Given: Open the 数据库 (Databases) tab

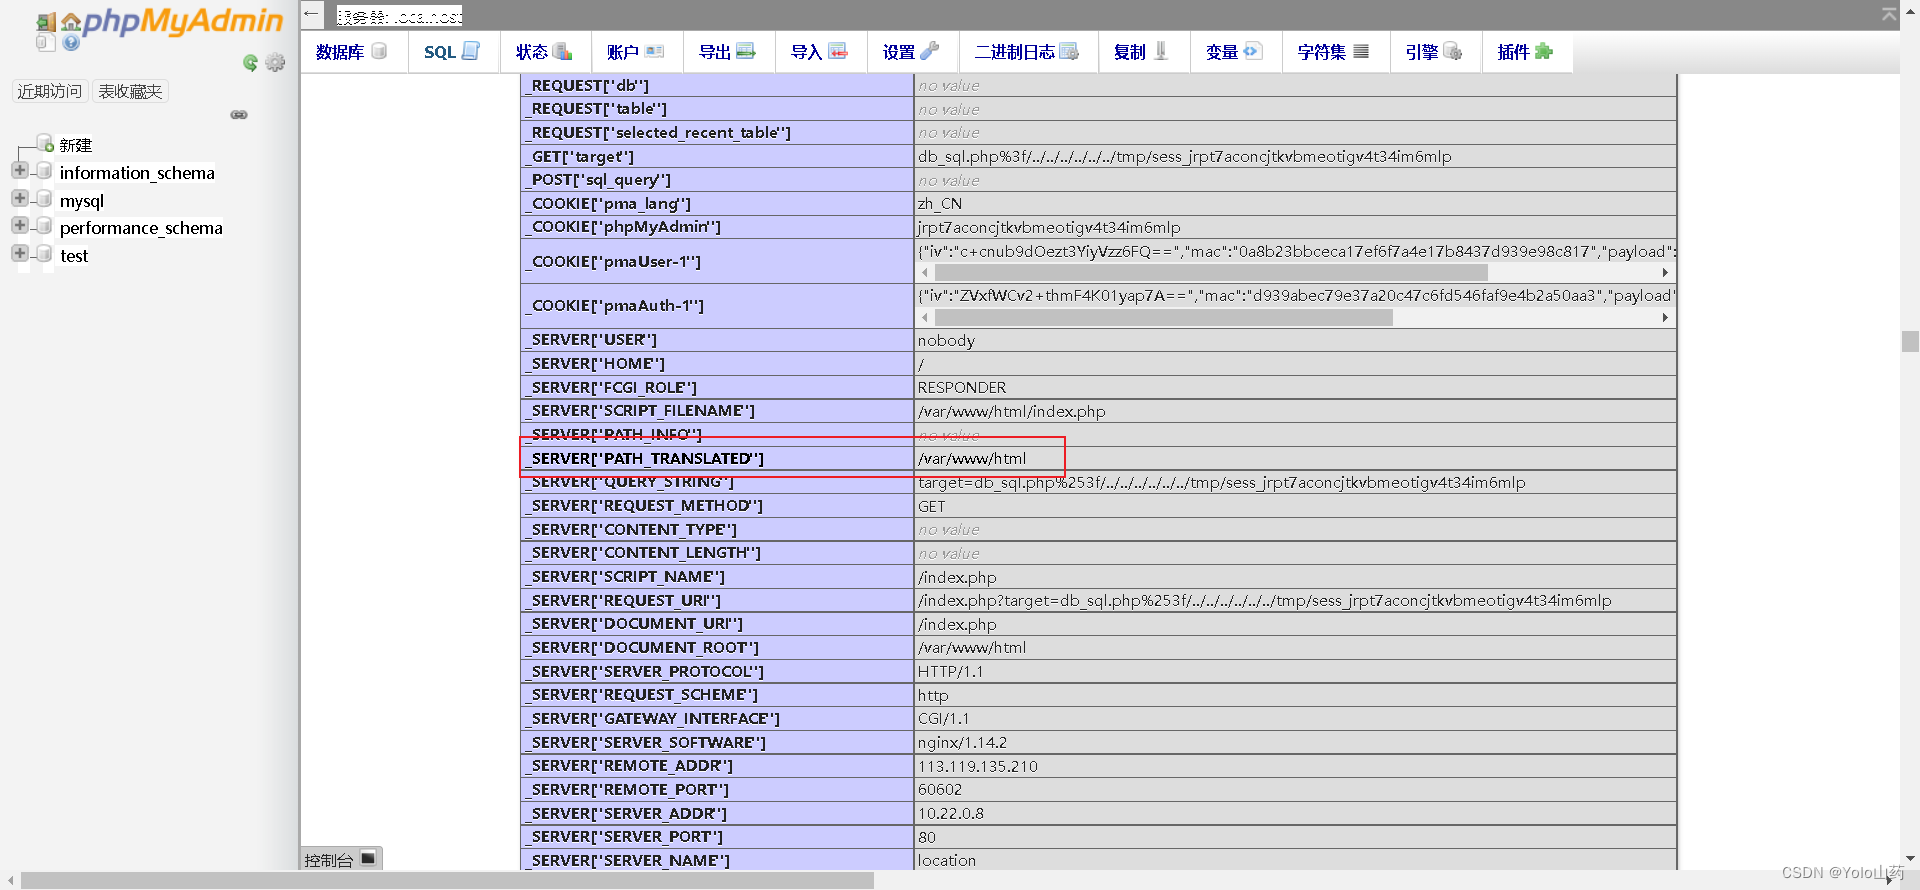Looking at the screenshot, I should (x=353, y=52).
